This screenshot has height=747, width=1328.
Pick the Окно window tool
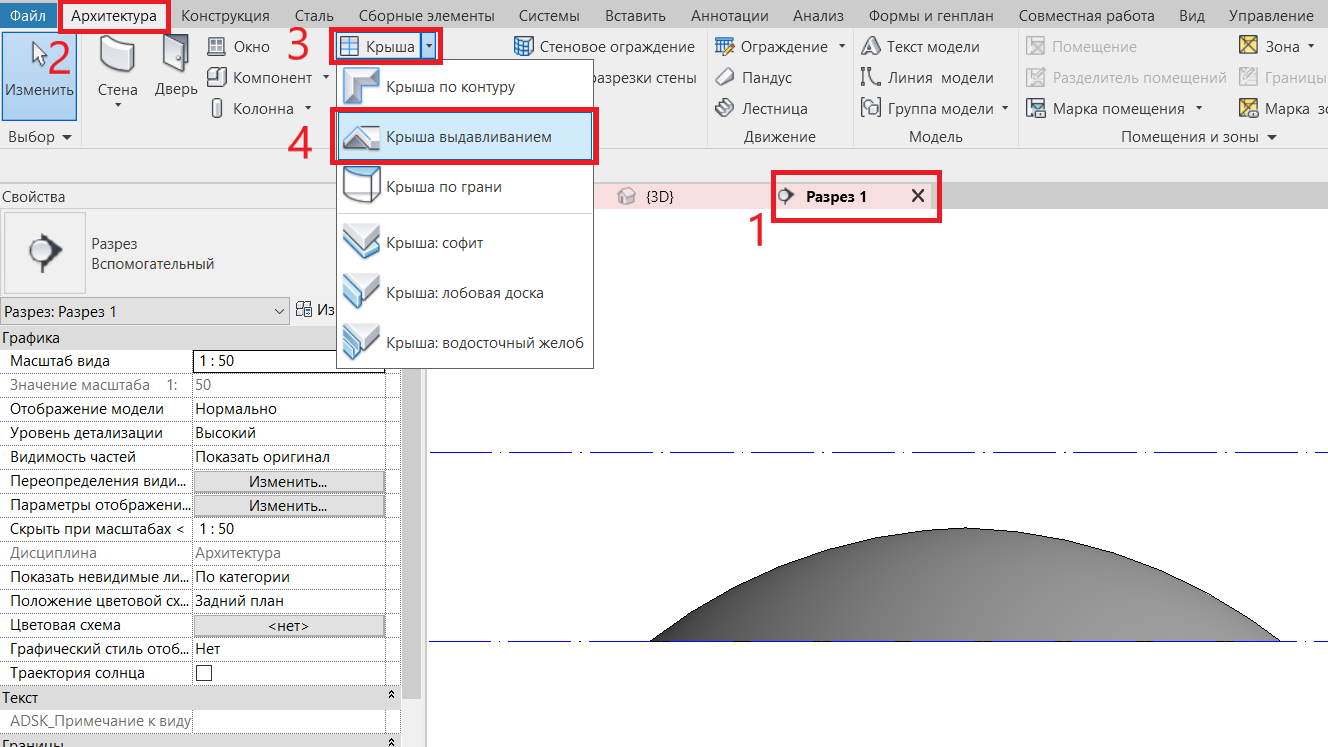[238, 47]
